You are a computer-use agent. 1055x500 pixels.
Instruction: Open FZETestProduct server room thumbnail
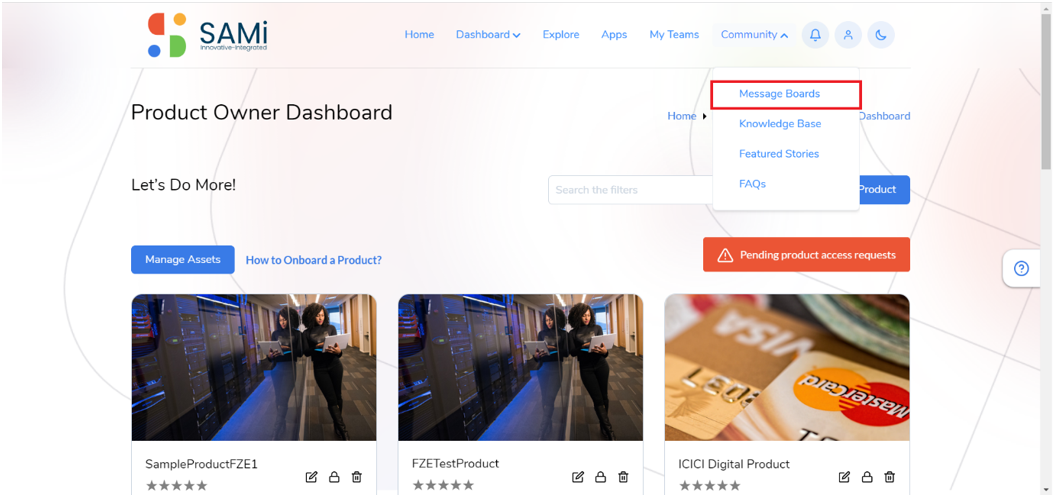[520, 367]
